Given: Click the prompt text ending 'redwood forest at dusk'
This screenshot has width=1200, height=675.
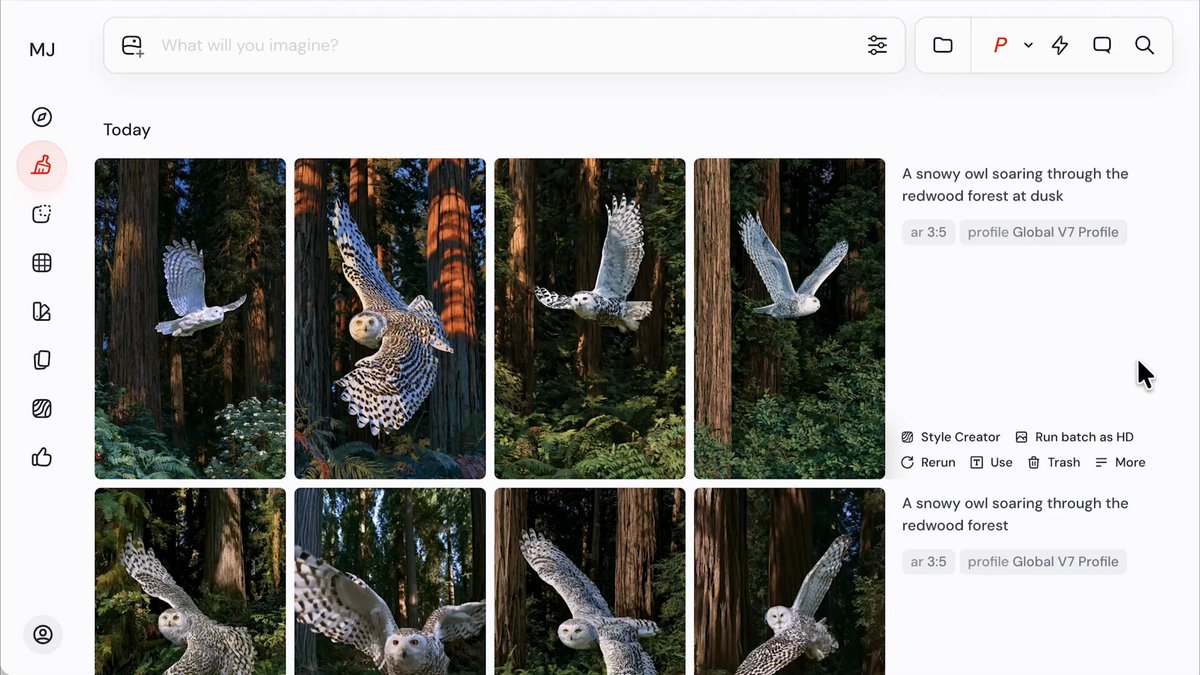Looking at the screenshot, I should (x=1015, y=185).
